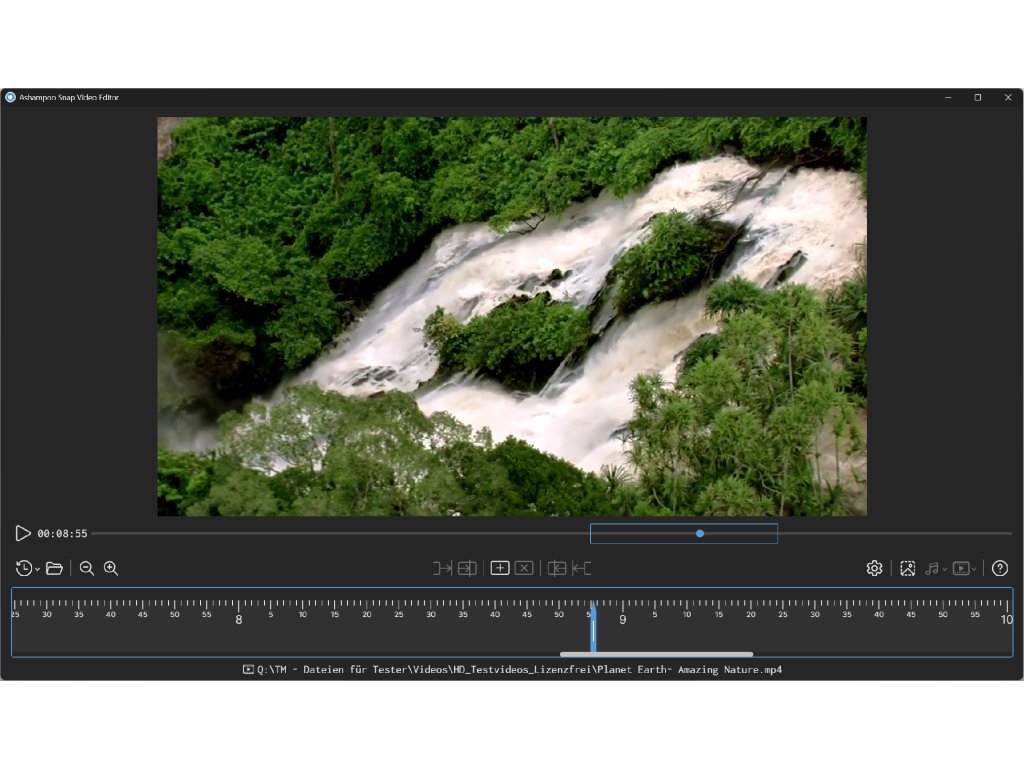Image resolution: width=1024 pixels, height=768 pixels.
Task: Open the help question mark
Action: [1000, 568]
